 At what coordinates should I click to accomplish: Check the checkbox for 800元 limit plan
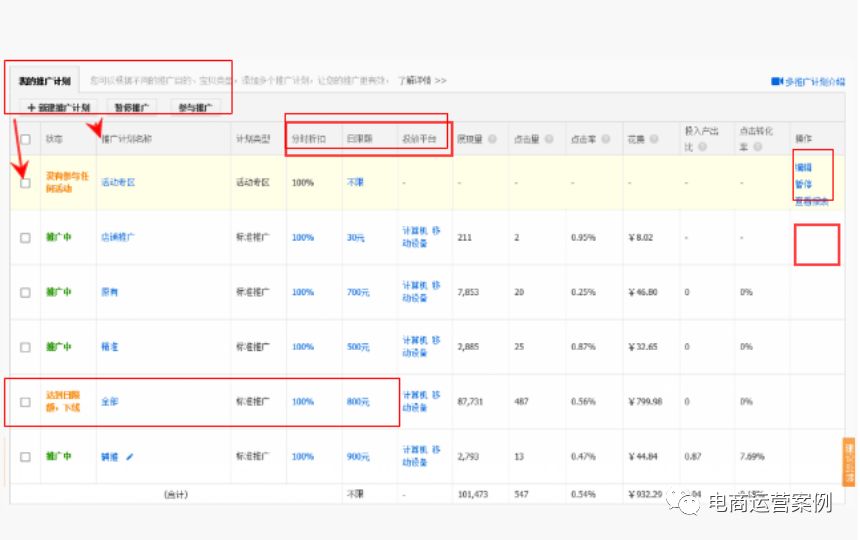(25, 402)
